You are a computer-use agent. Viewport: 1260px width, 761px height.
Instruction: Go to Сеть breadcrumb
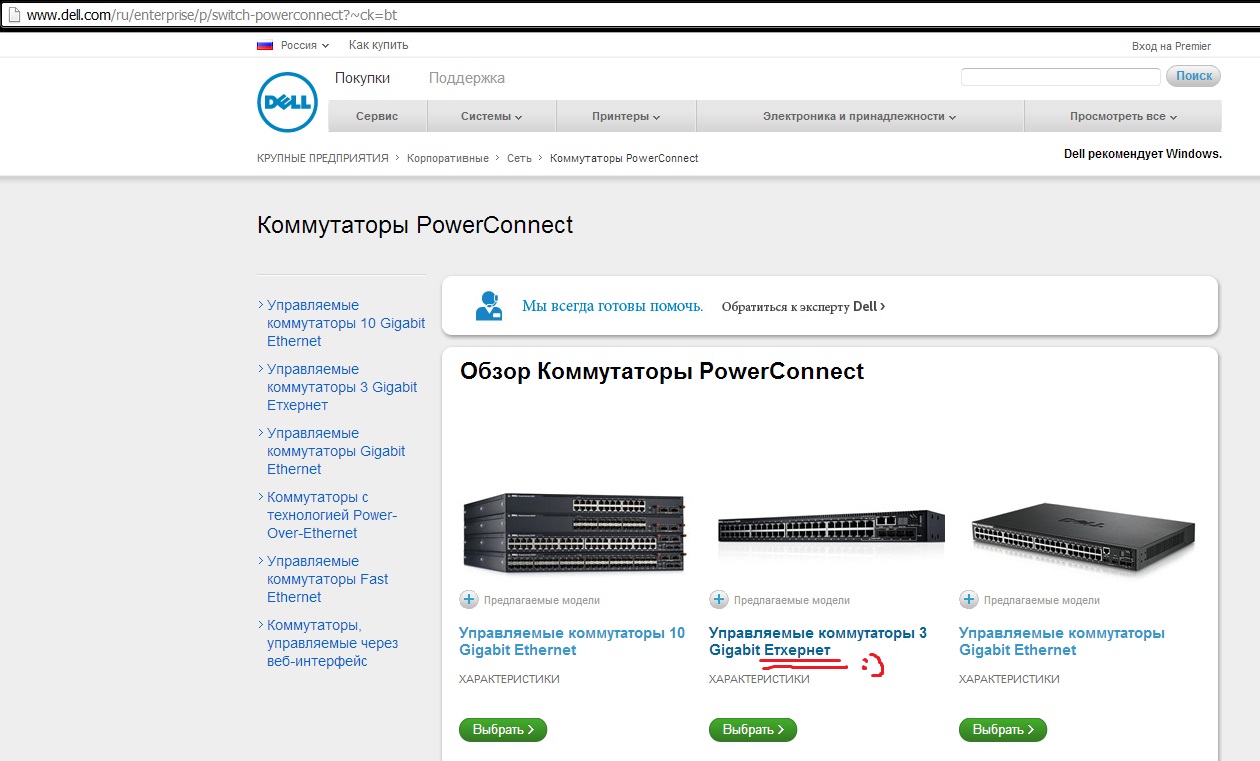[x=519, y=158]
